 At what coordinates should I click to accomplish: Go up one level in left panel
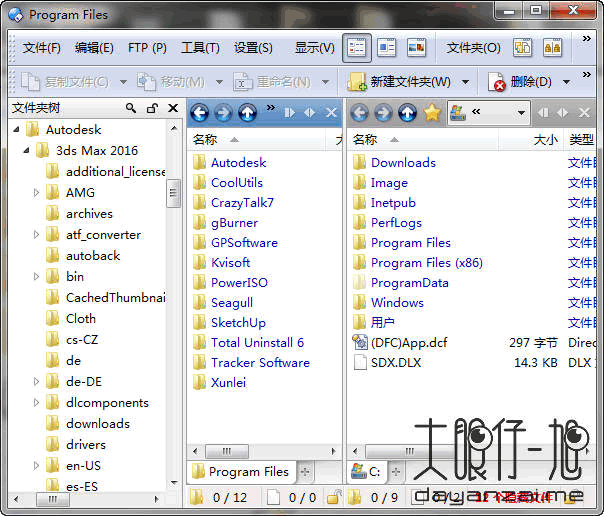(x=247, y=113)
